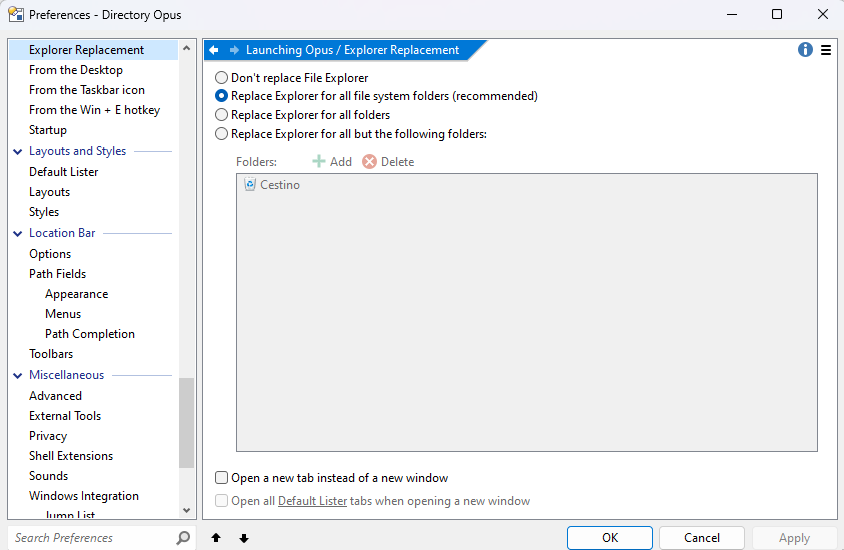Open the Styles page
The height and width of the screenshot is (550, 844).
pyautogui.click(x=44, y=212)
